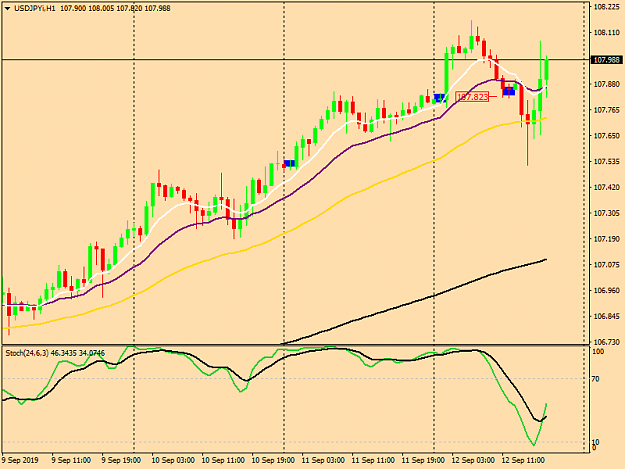The width and height of the screenshot is (625, 469).
Task: Click the stochastic scale value 100
Action: click(x=598, y=352)
